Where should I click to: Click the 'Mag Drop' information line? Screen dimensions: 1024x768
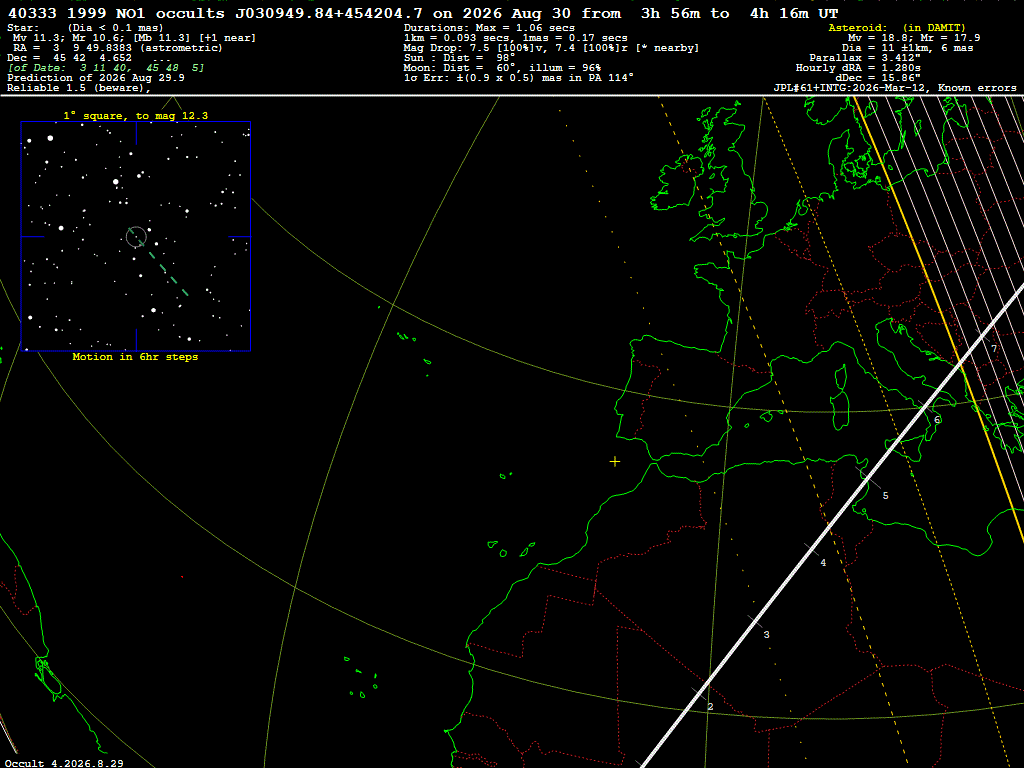tap(551, 48)
